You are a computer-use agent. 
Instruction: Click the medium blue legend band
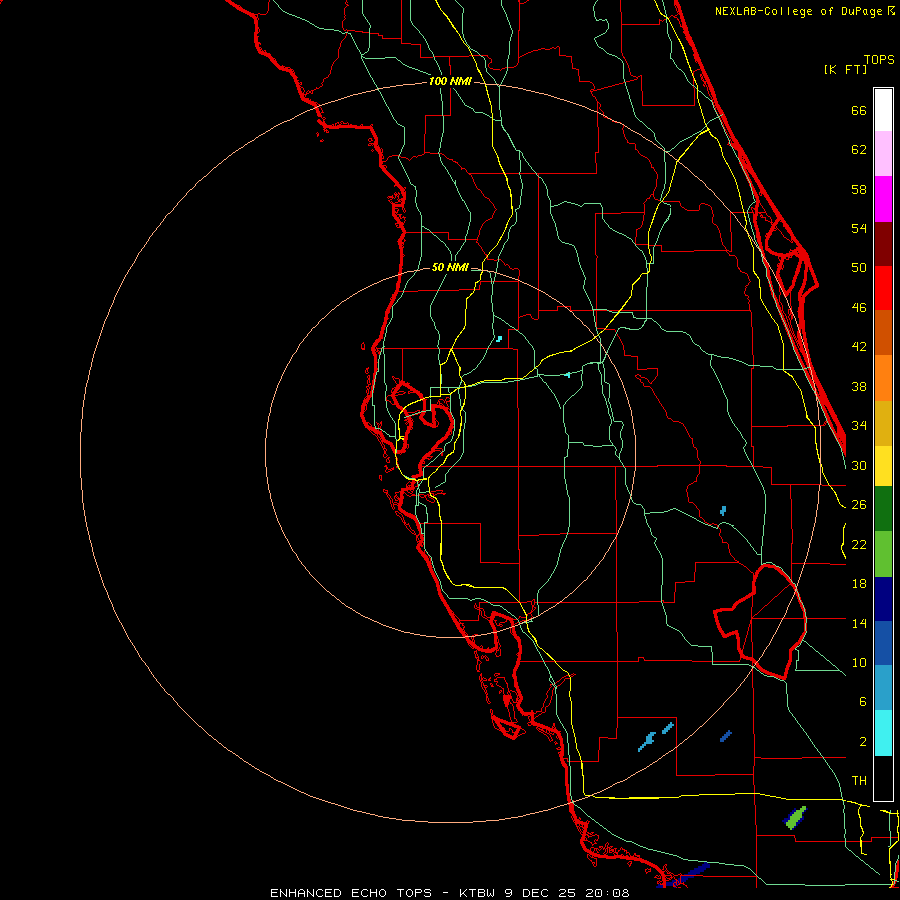[883, 643]
